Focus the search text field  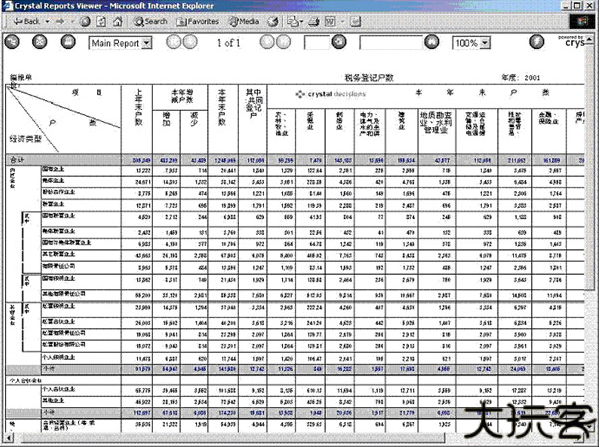391,42
